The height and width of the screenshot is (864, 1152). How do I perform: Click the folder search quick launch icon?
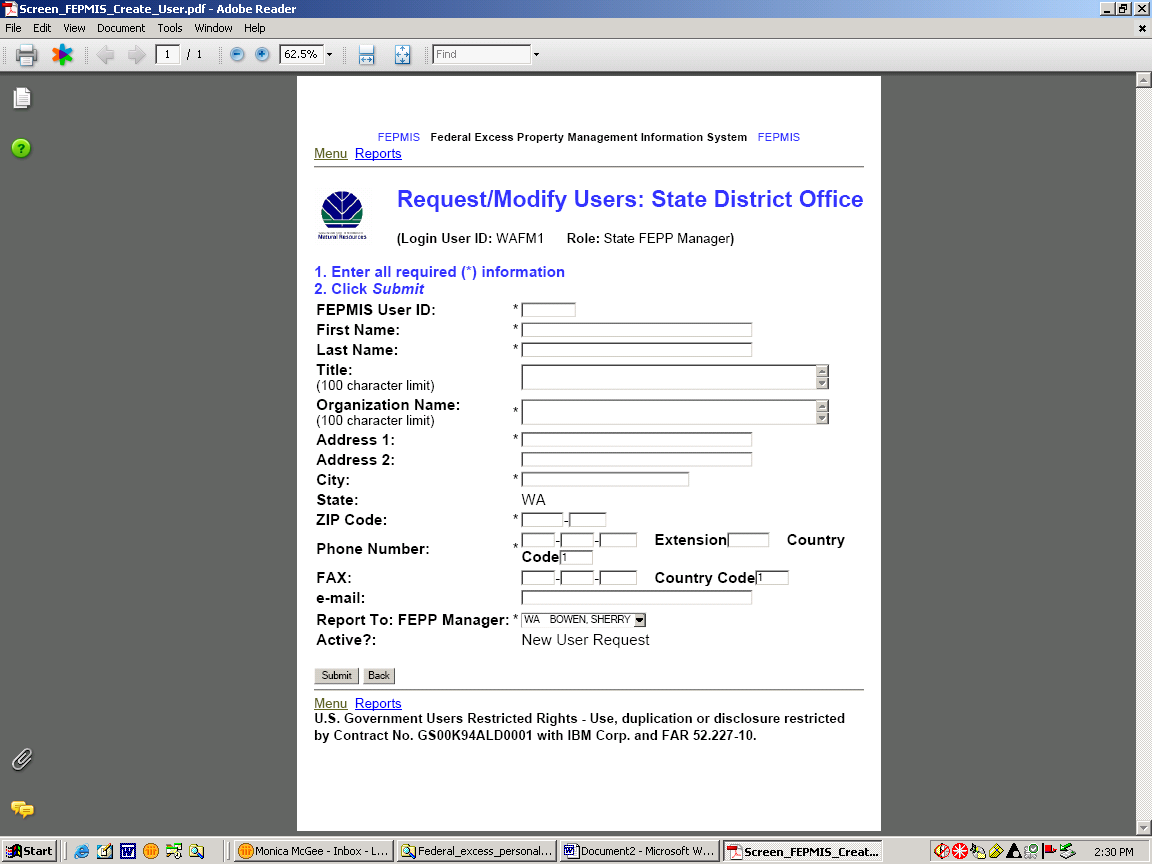(x=196, y=852)
